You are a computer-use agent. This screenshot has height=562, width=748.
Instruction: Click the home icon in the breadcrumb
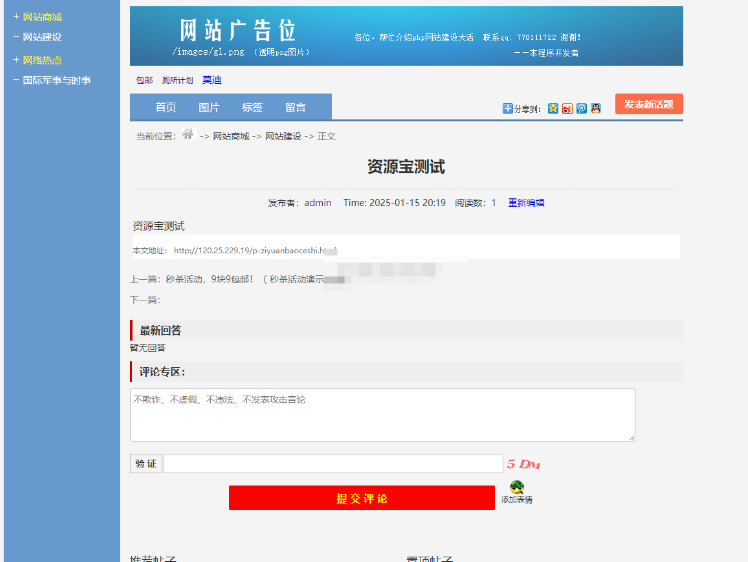coord(188,134)
